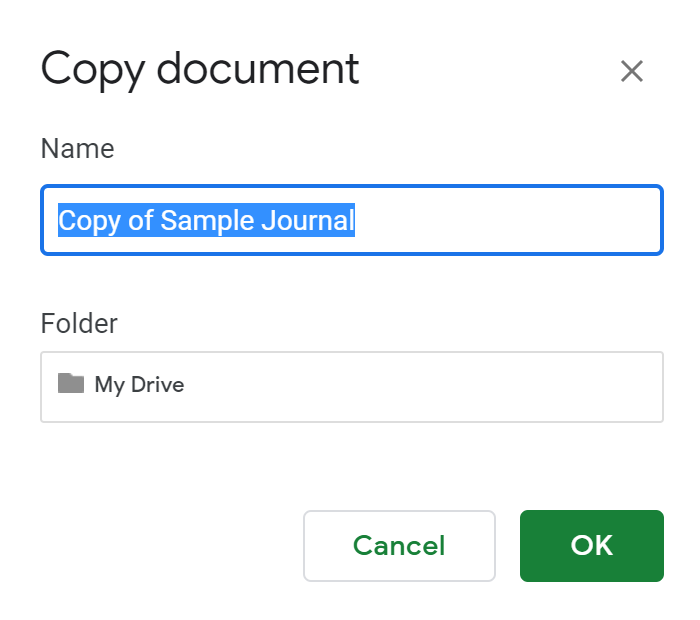Click the "Folder" field label
700x620 pixels.
pyautogui.click(x=79, y=323)
